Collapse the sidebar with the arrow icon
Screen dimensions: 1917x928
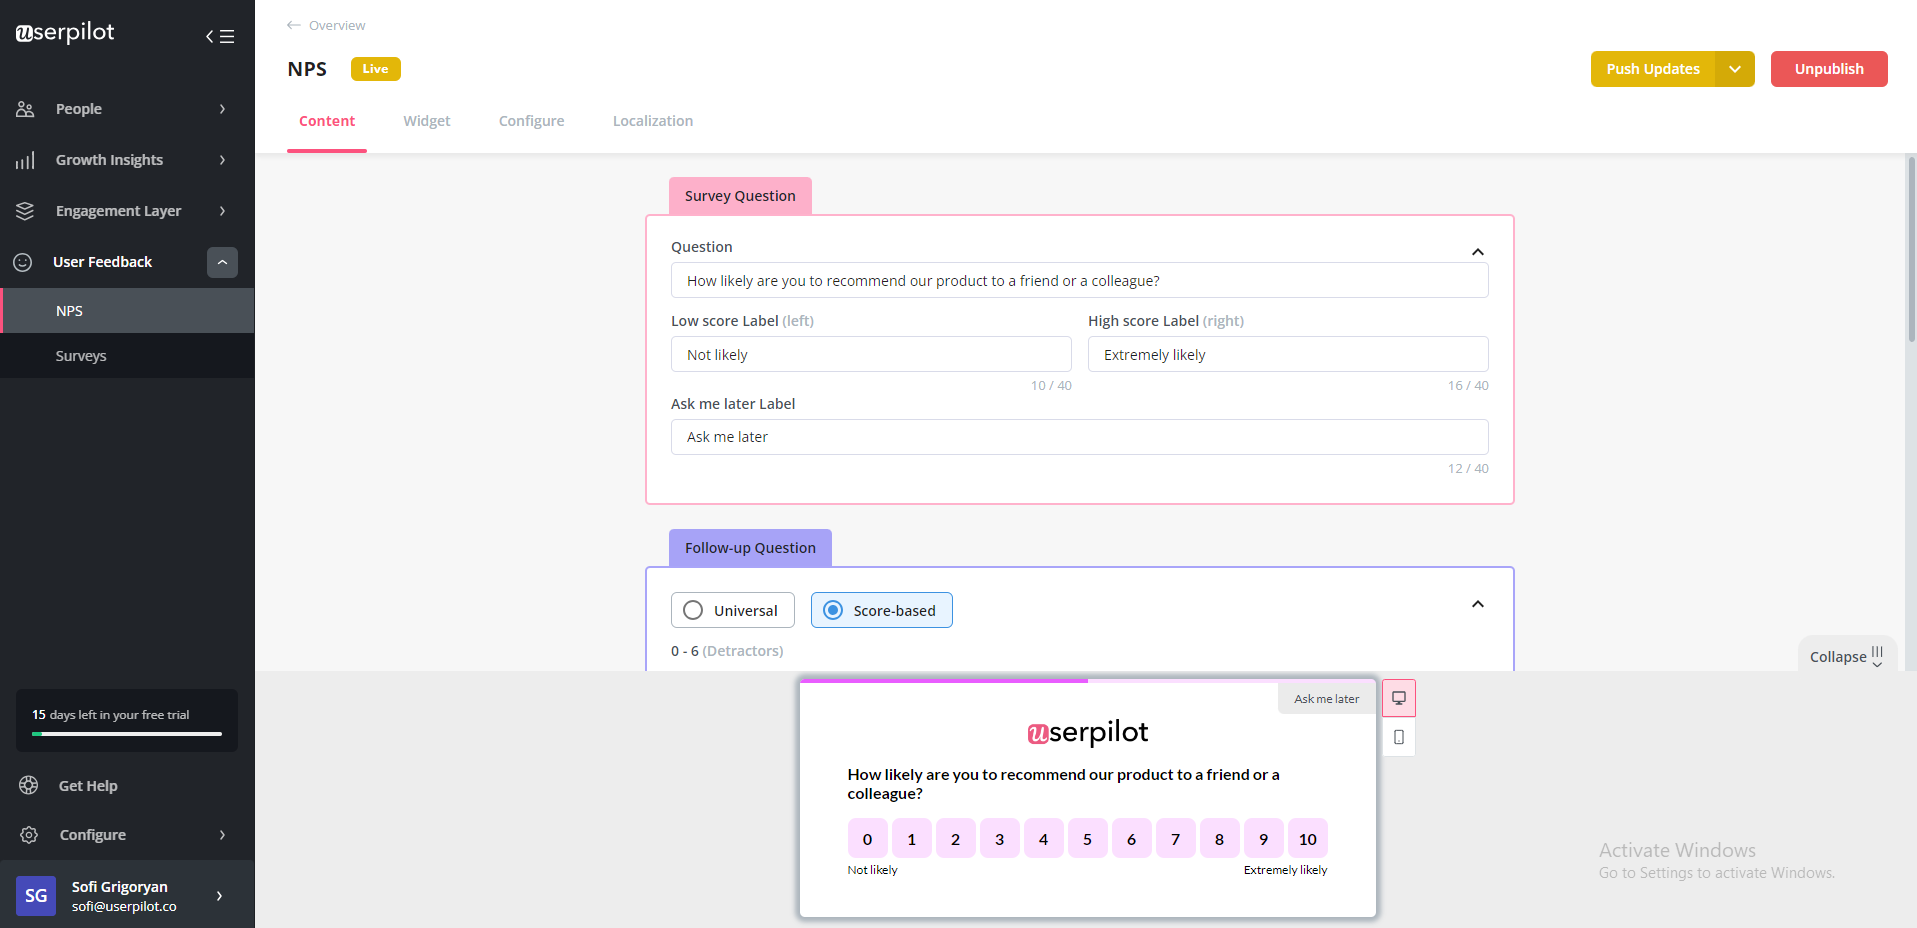point(211,36)
